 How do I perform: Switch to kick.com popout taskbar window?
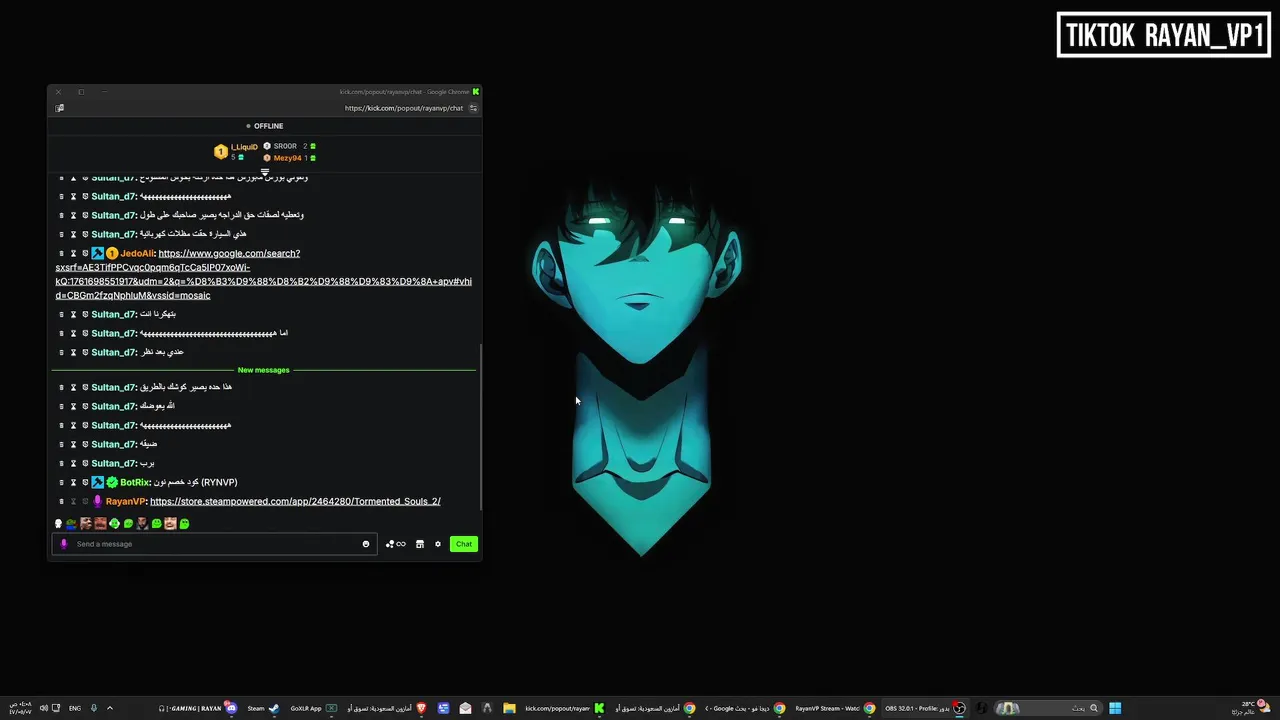coord(564,708)
